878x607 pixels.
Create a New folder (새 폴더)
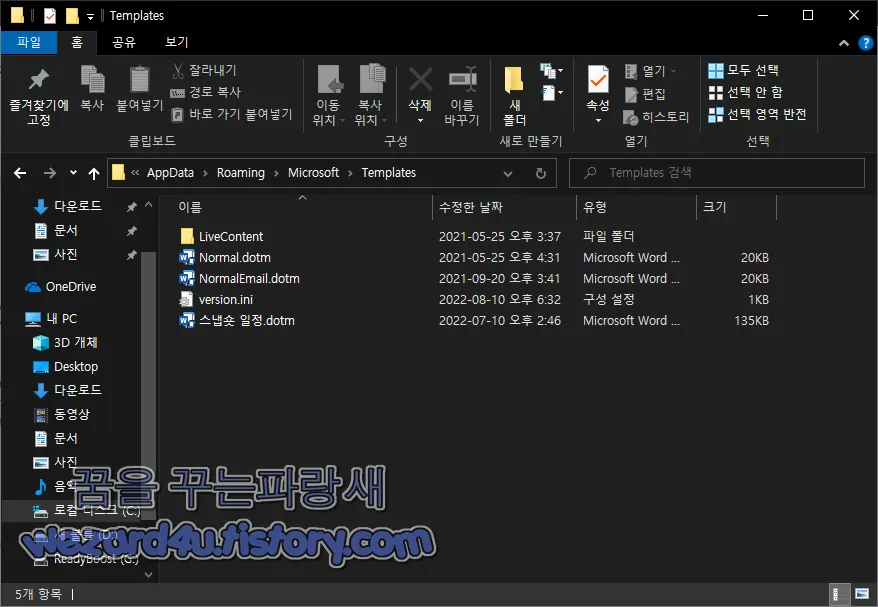[514, 95]
